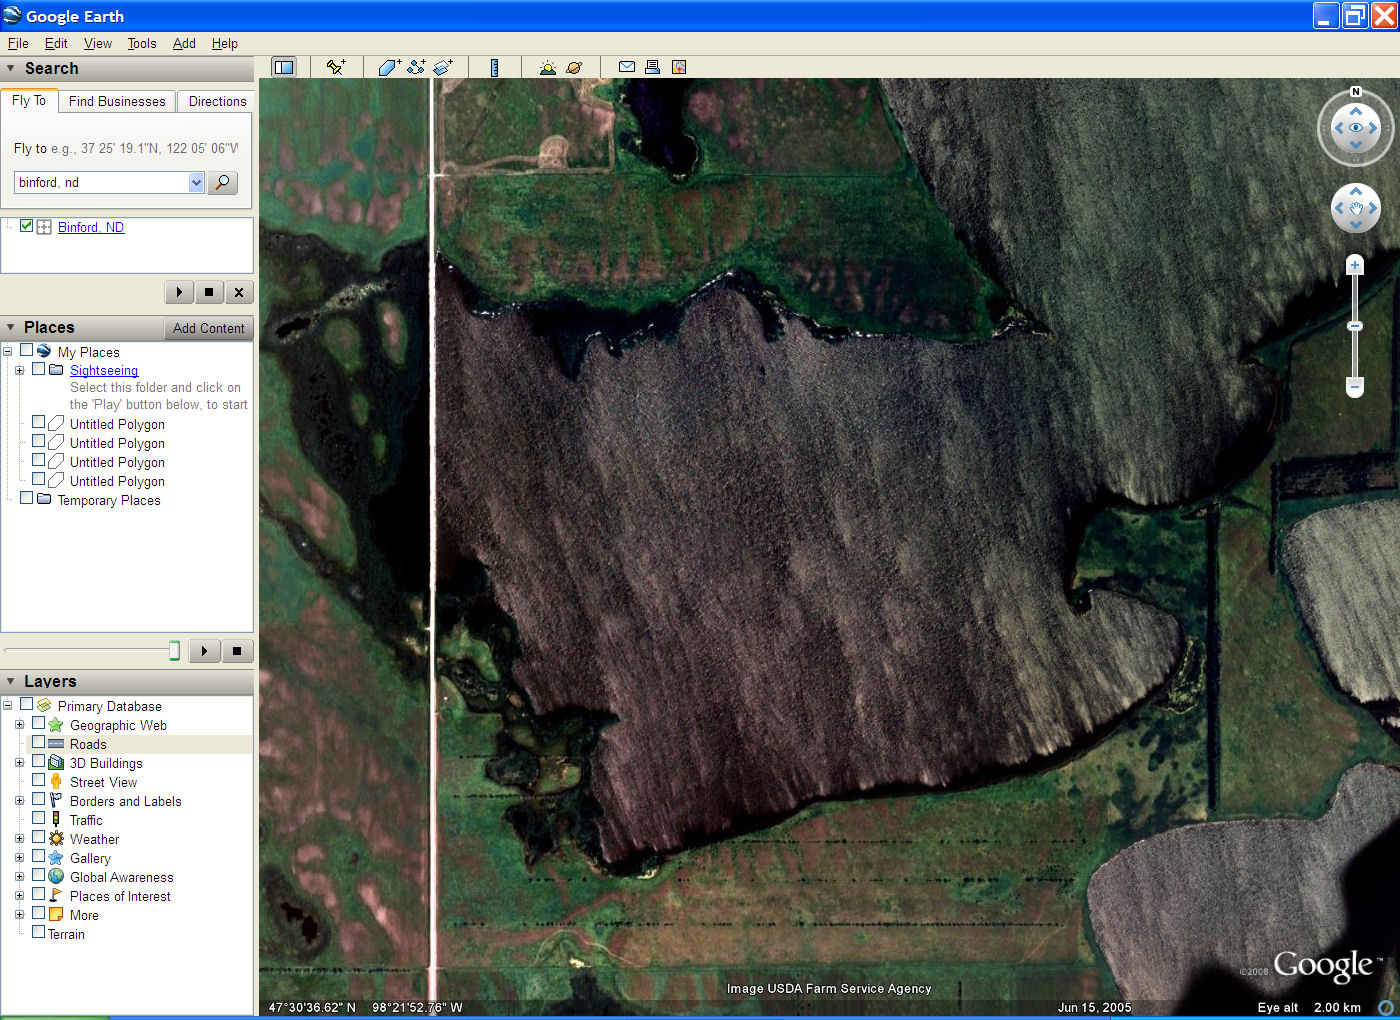This screenshot has width=1400, height=1020.
Task: Click the tour speed slider handle
Action: [174, 651]
